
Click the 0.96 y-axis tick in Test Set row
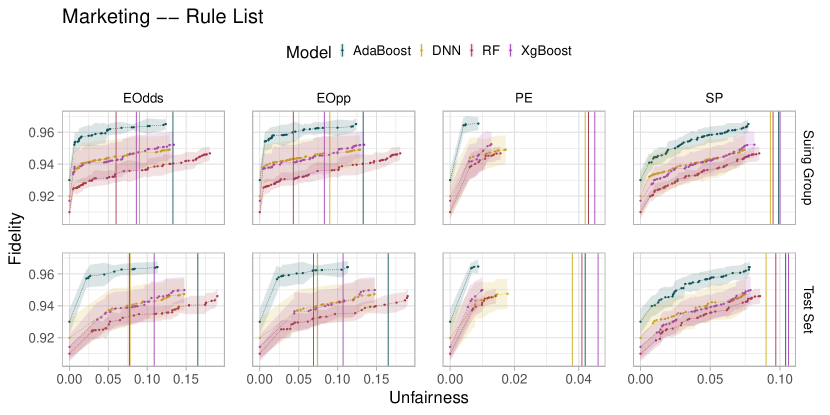pyautogui.click(x=43, y=274)
